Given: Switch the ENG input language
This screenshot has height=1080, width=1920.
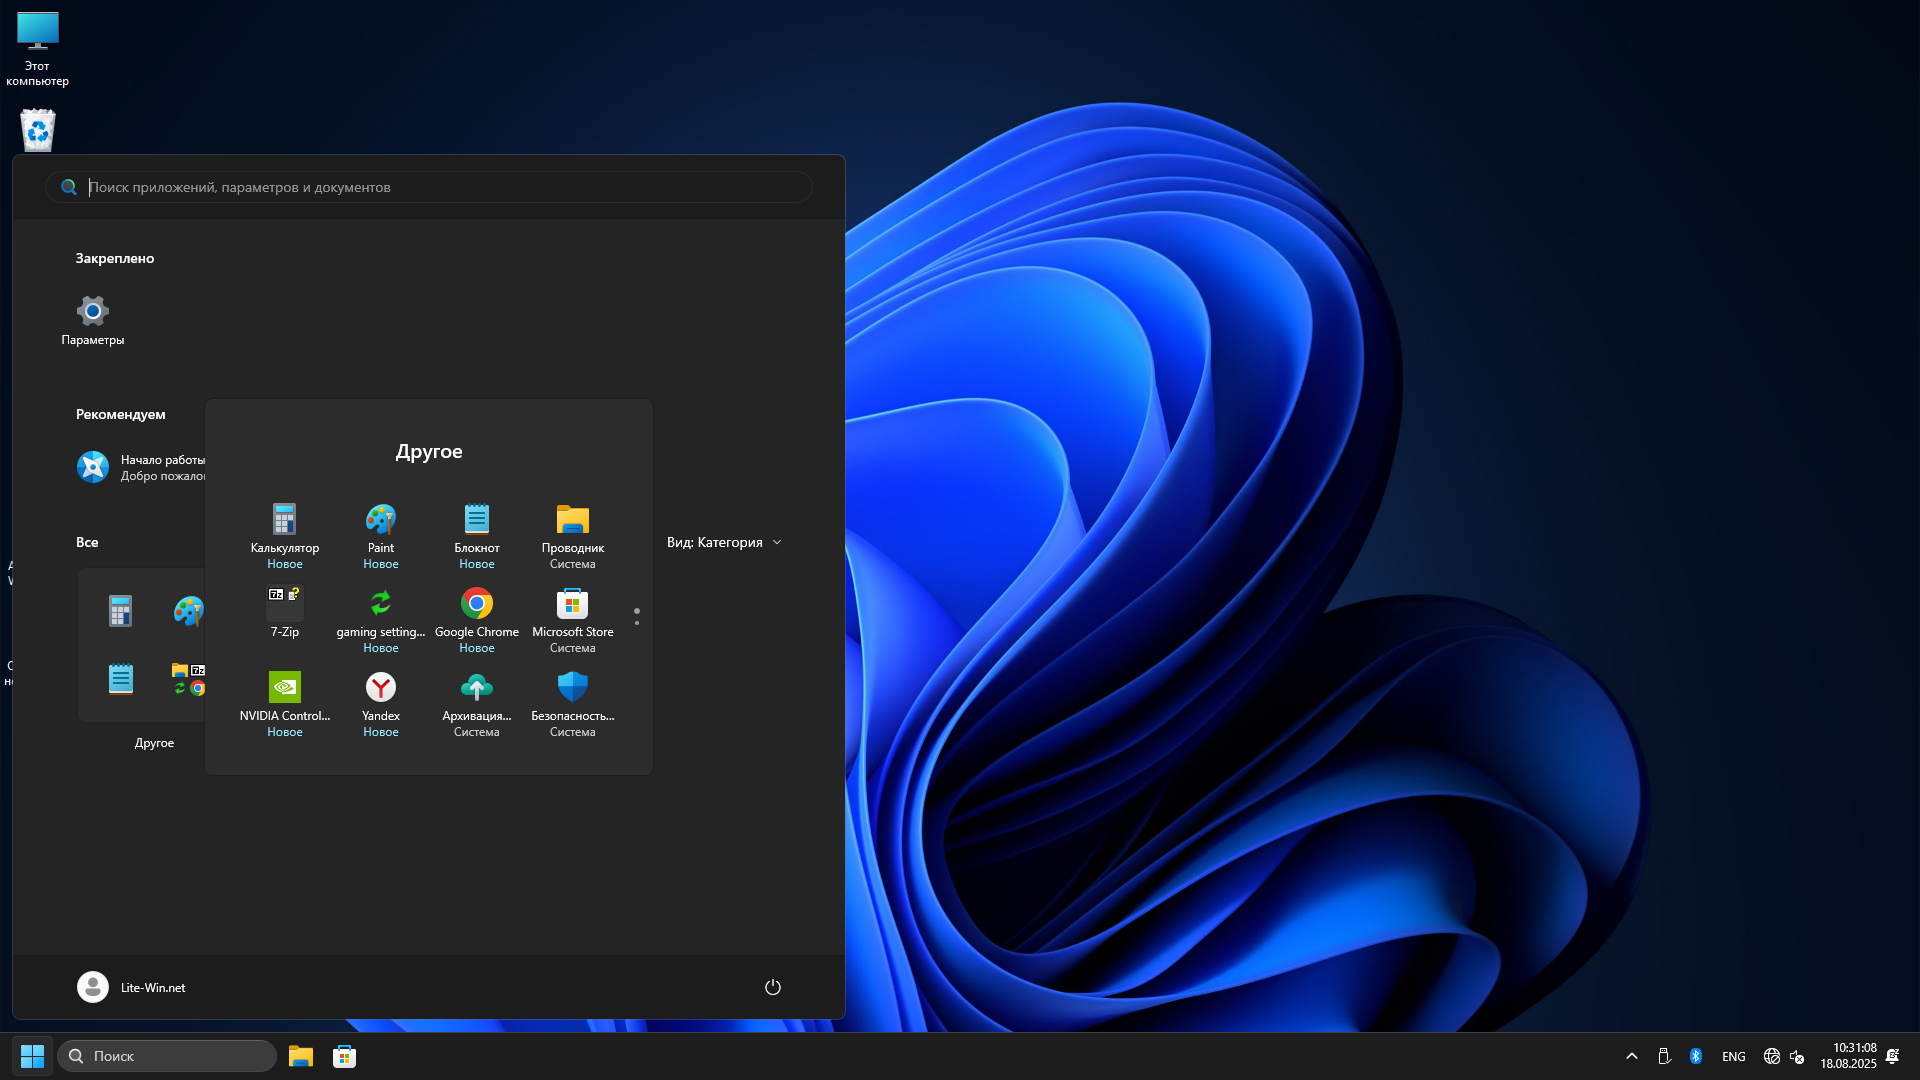Looking at the screenshot, I should (1733, 1056).
